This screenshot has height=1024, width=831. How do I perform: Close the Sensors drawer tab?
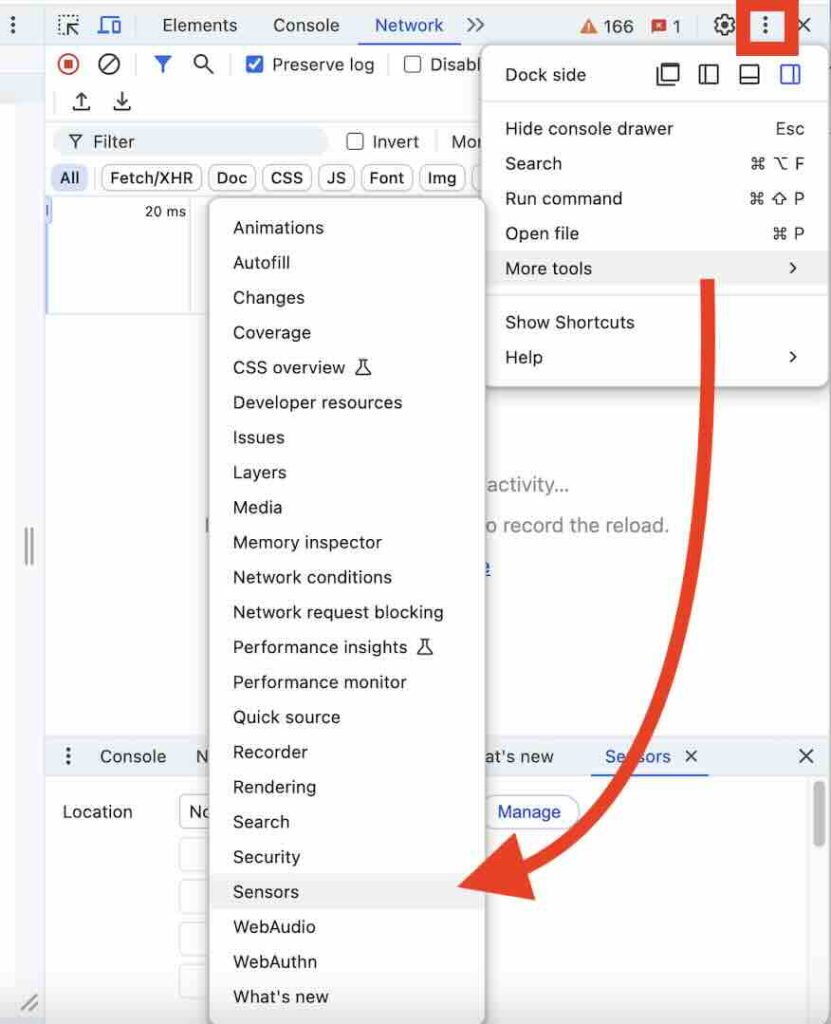click(x=691, y=756)
